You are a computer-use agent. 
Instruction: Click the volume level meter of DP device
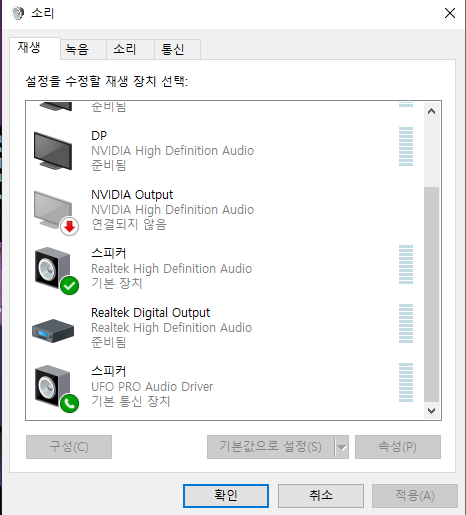point(406,146)
